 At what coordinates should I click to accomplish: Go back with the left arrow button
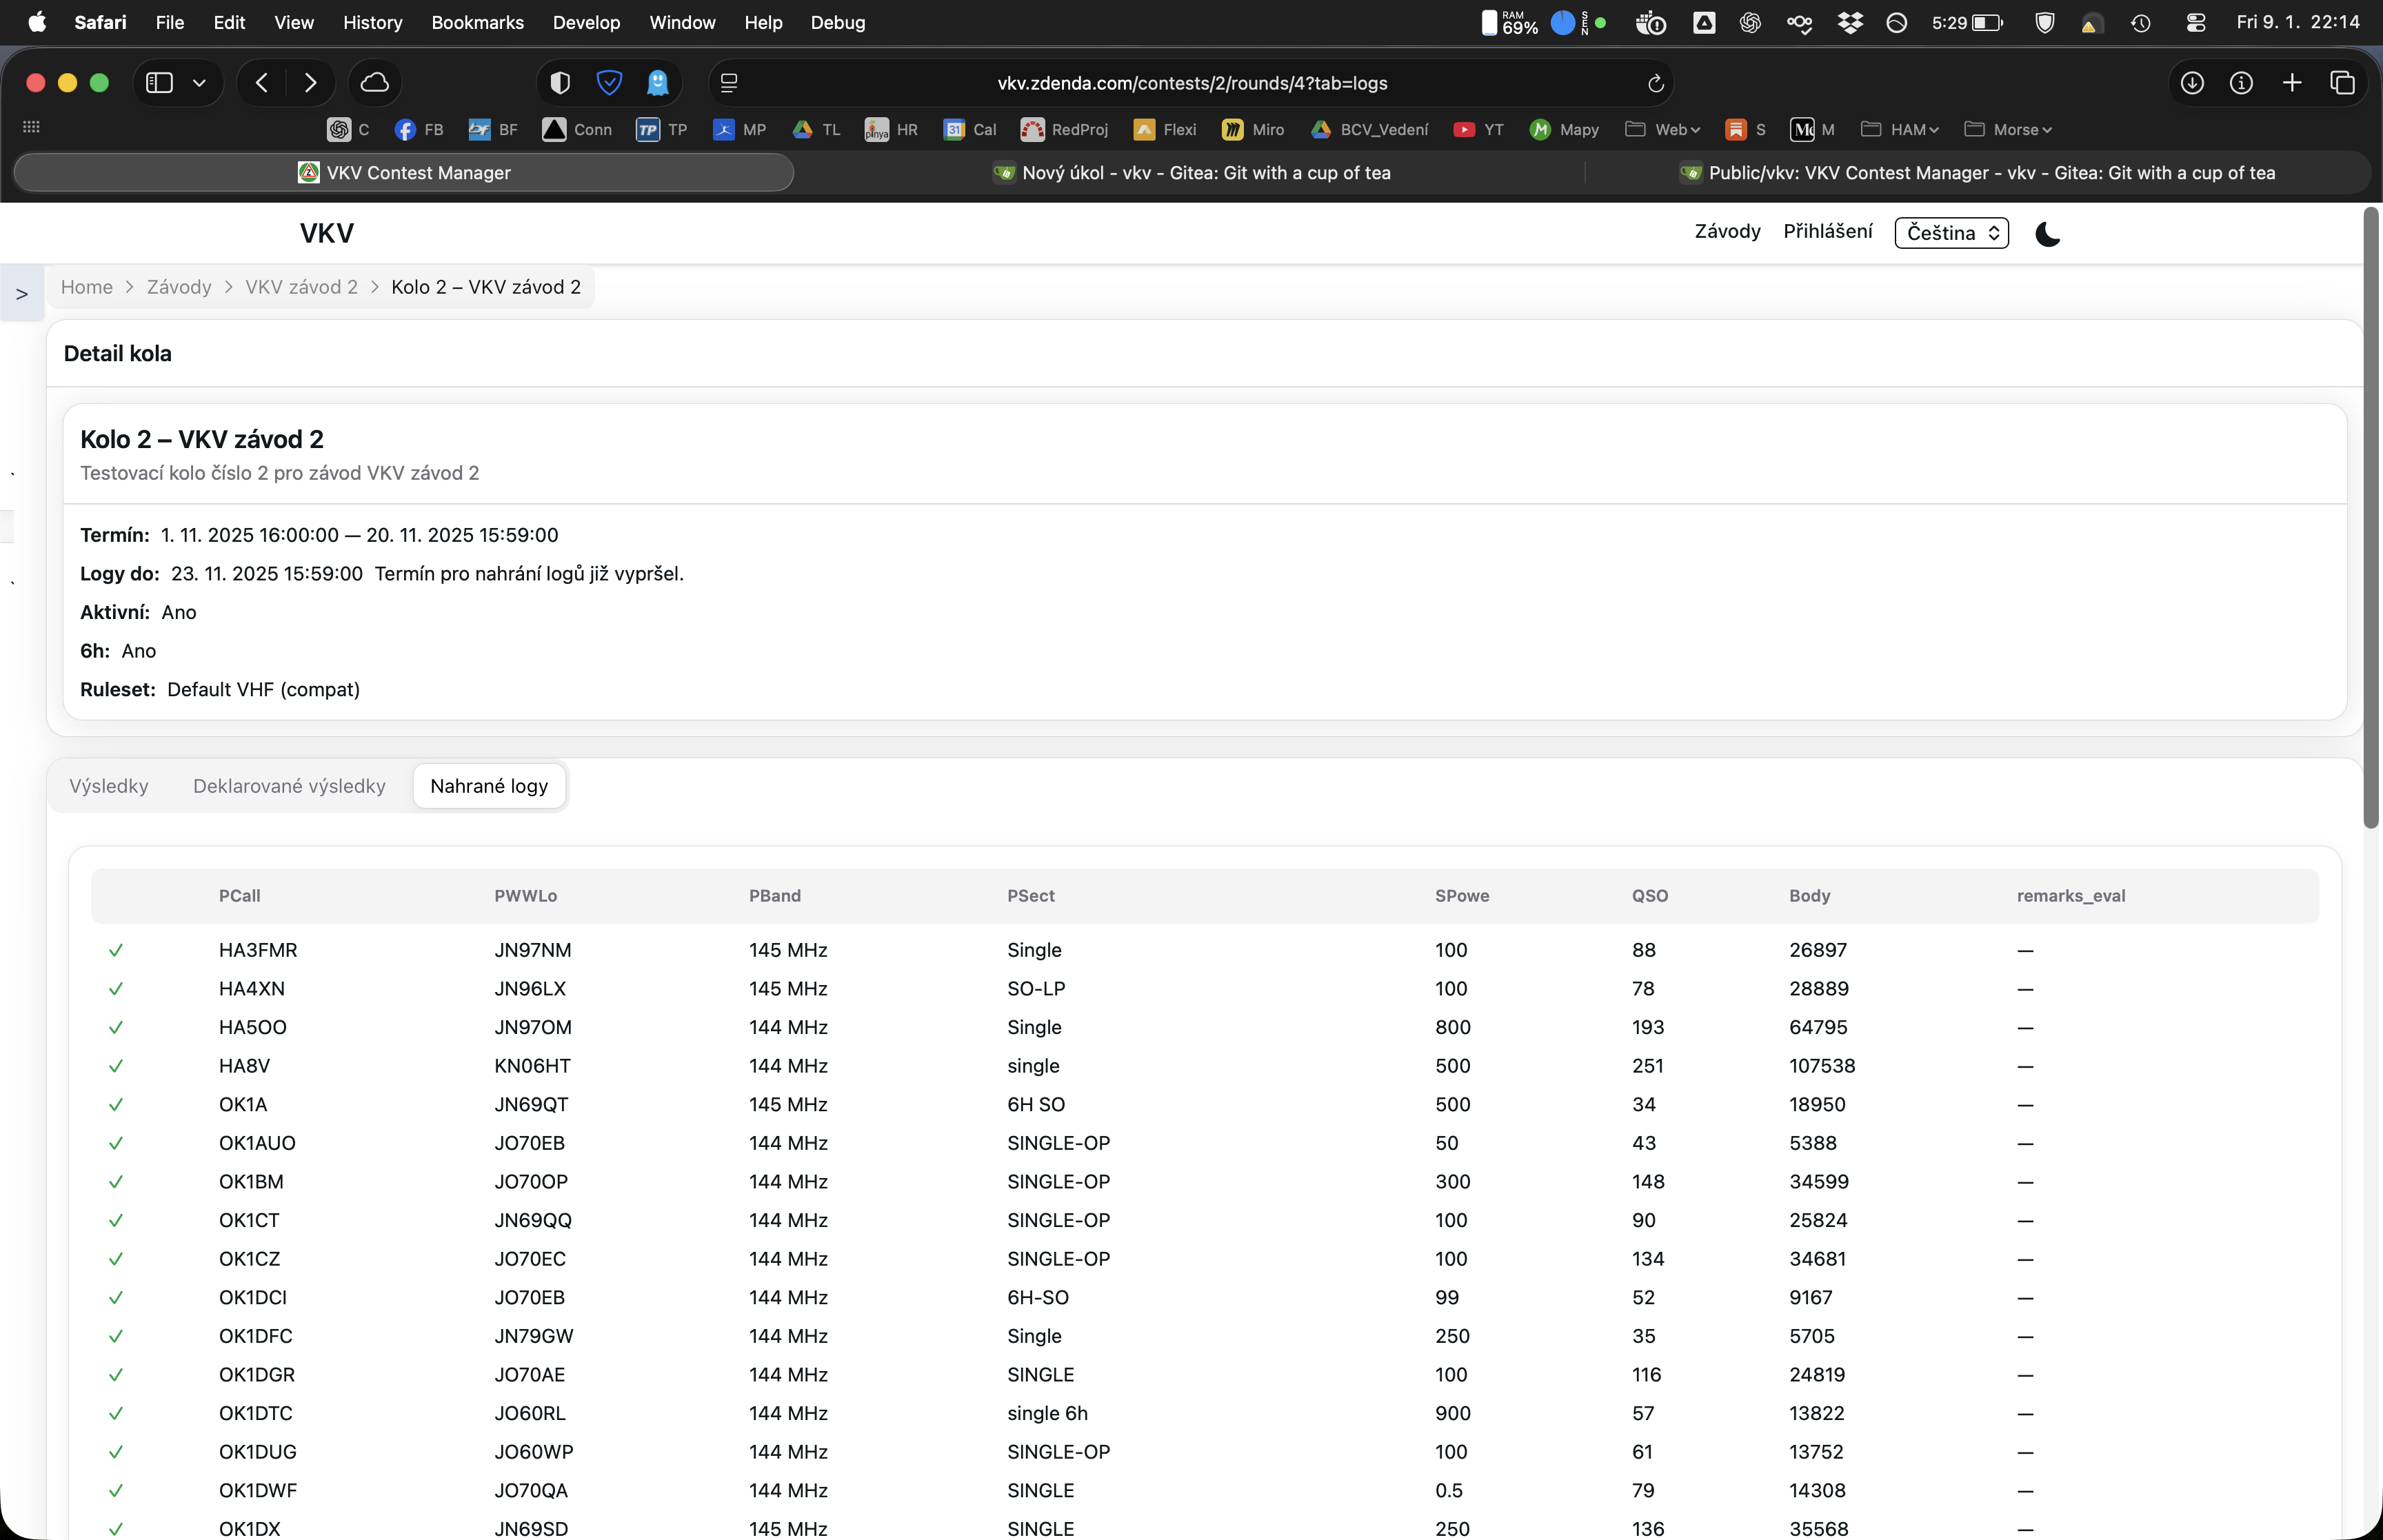coord(262,83)
